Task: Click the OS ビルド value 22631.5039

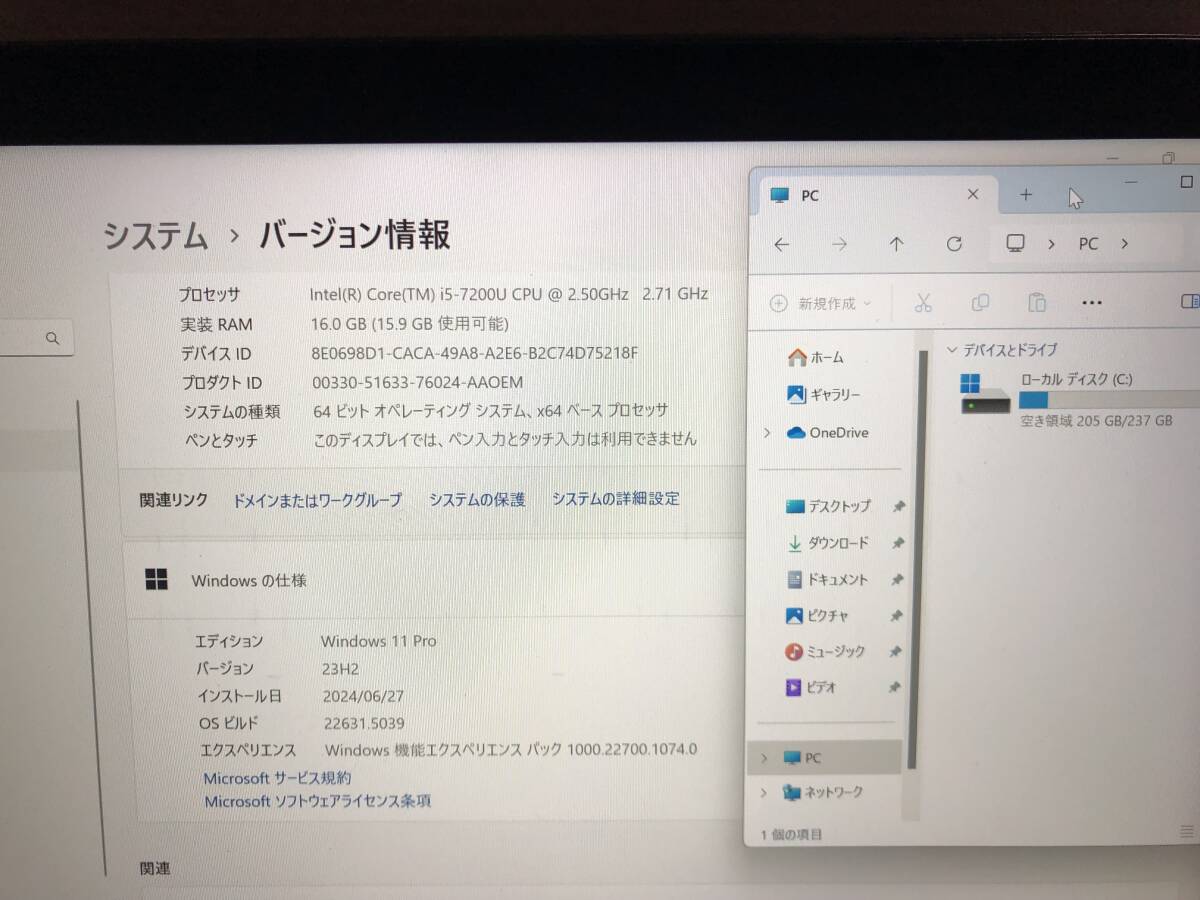Action: (363, 723)
